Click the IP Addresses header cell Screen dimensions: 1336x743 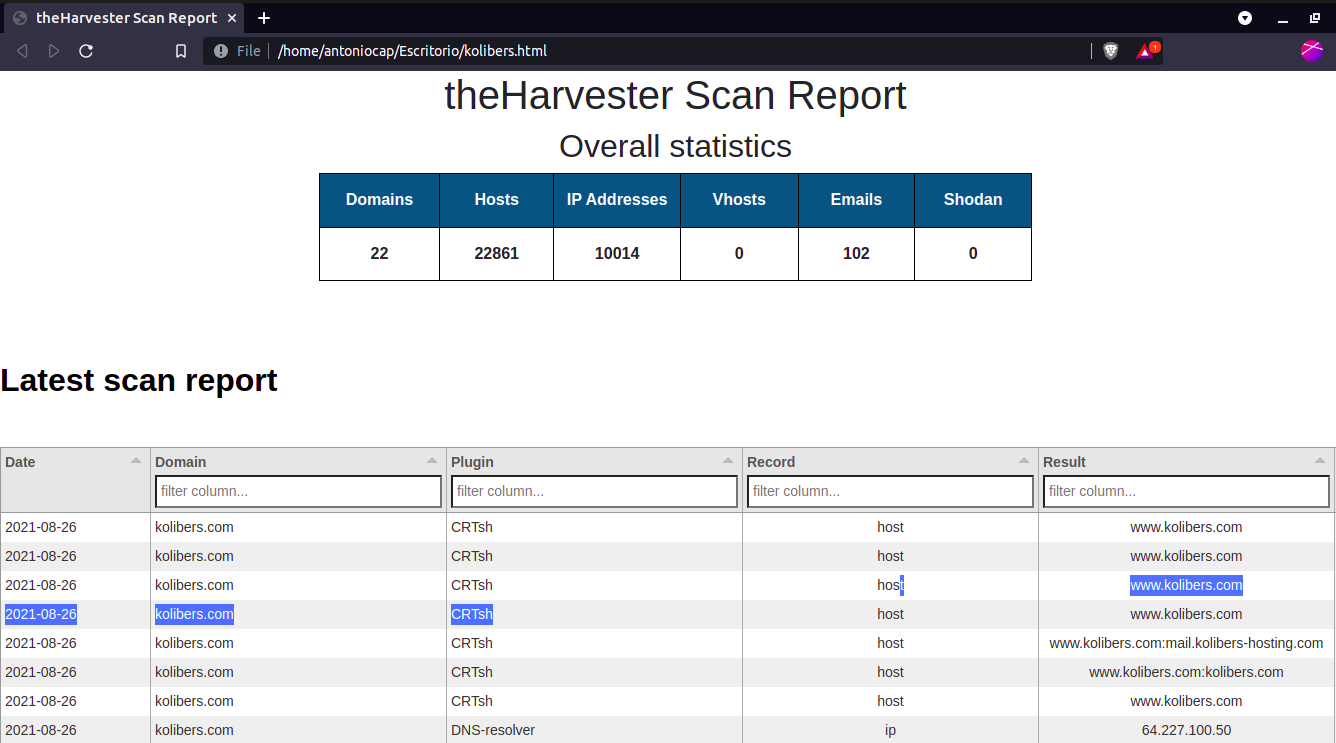[617, 200]
